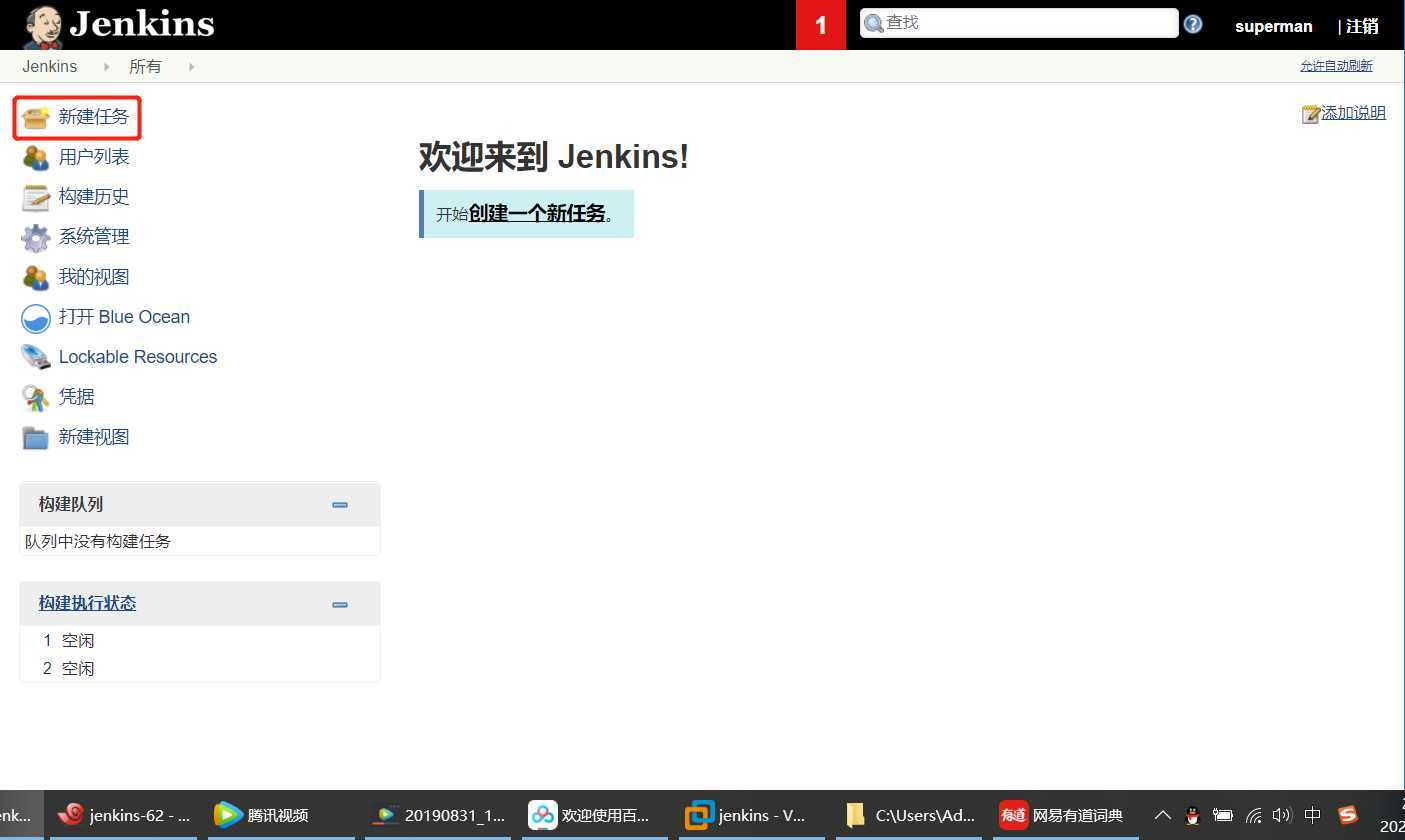Click Jenkins breadcrumb item
Screen dimensions: 1405x840
tap(50, 66)
